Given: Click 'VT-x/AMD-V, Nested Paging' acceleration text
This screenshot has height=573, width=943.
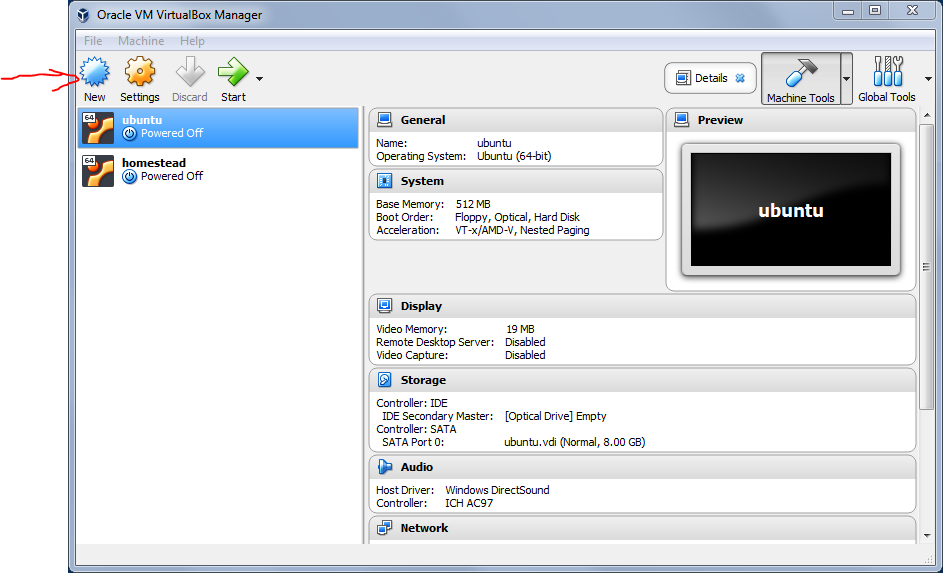Looking at the screenshot, I should coord(522,230).
